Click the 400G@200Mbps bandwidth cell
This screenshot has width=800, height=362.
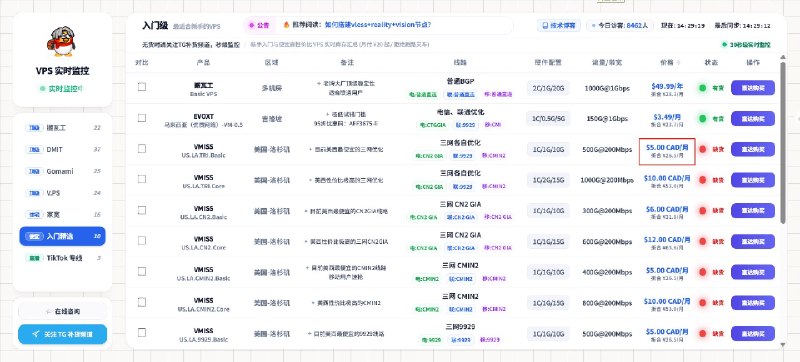(606, 272)
